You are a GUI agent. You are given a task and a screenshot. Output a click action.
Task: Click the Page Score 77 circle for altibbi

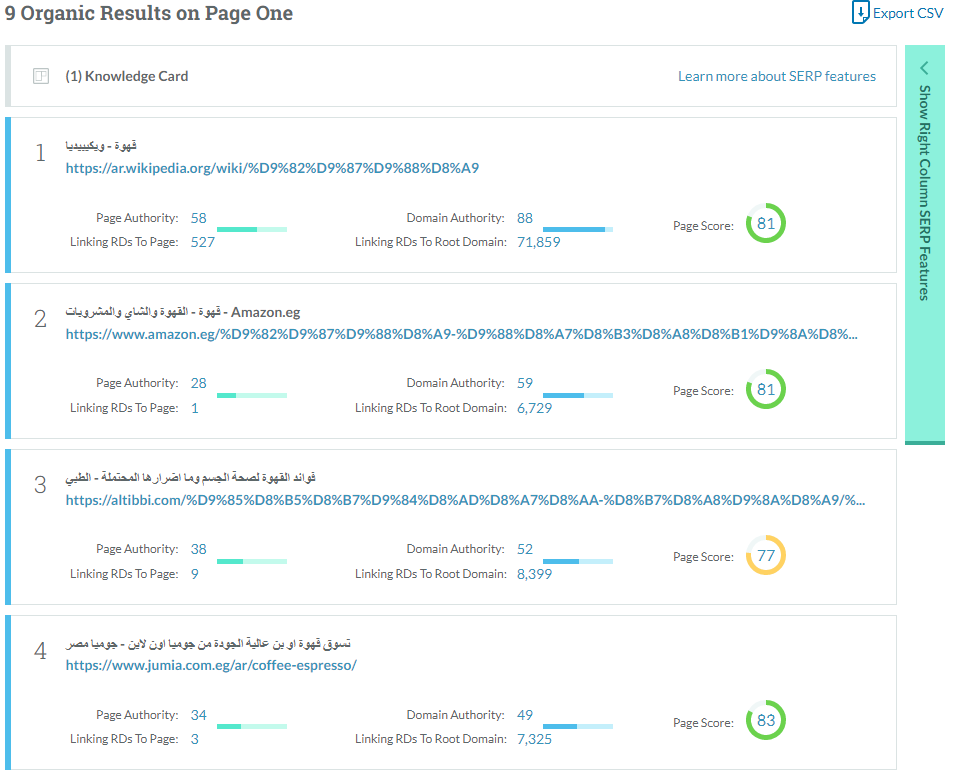[766, 556]
